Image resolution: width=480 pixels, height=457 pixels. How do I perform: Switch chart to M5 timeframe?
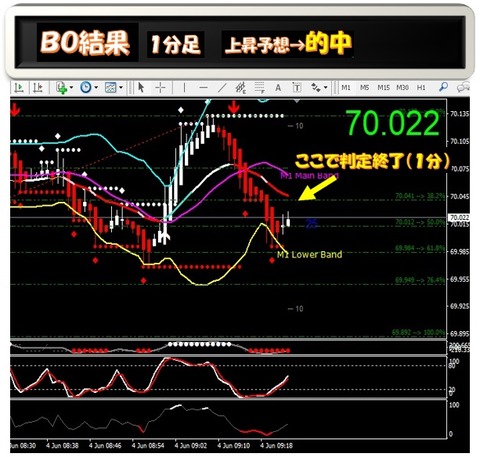point(364,88)
